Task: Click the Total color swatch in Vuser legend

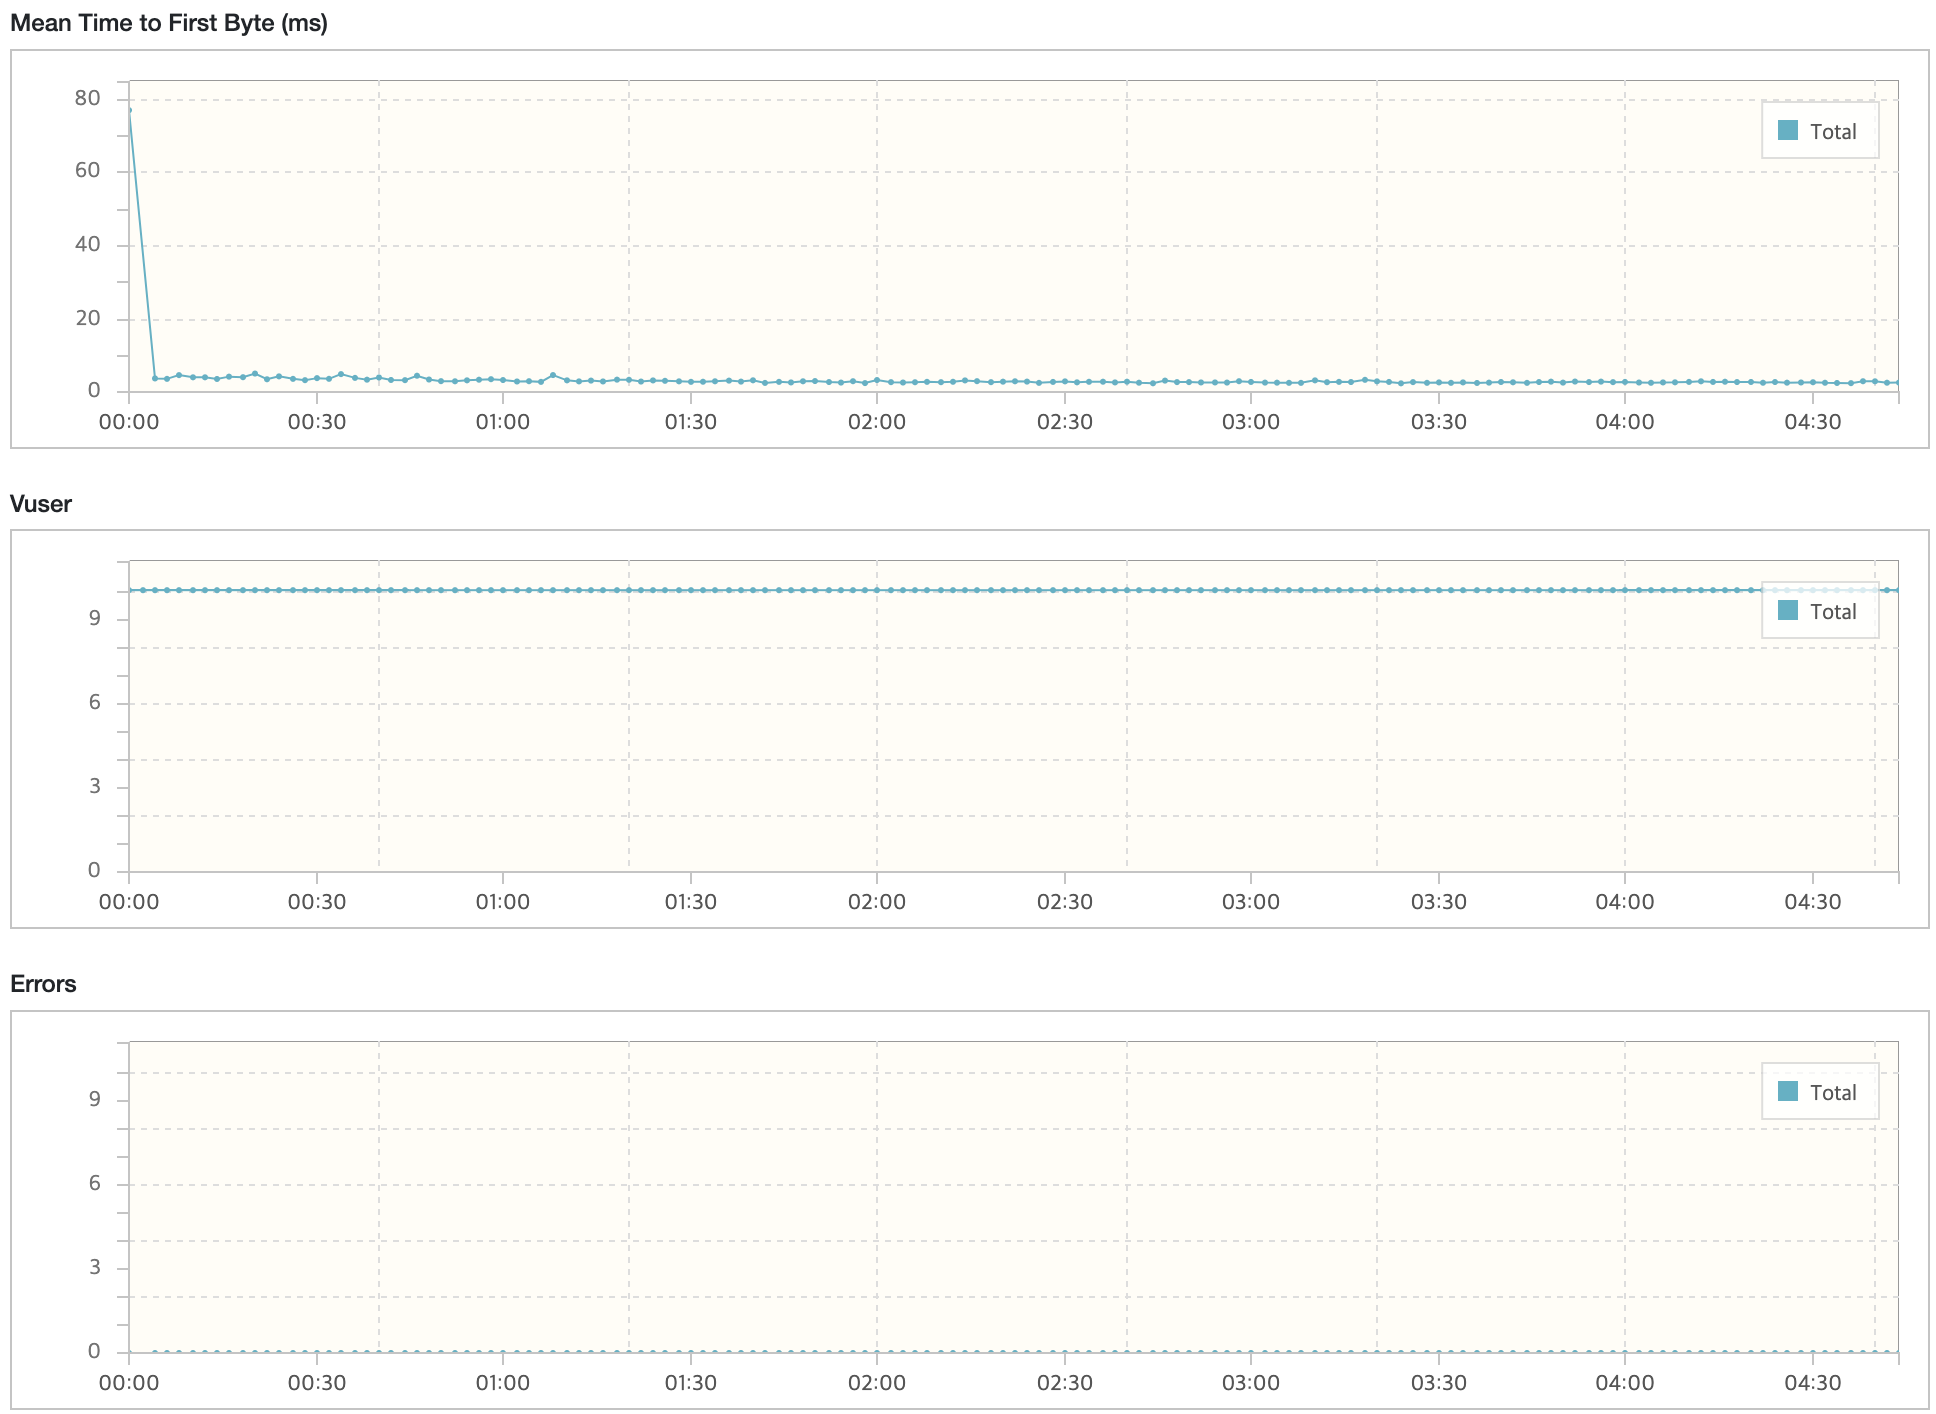Action: tap(1788, 610)
